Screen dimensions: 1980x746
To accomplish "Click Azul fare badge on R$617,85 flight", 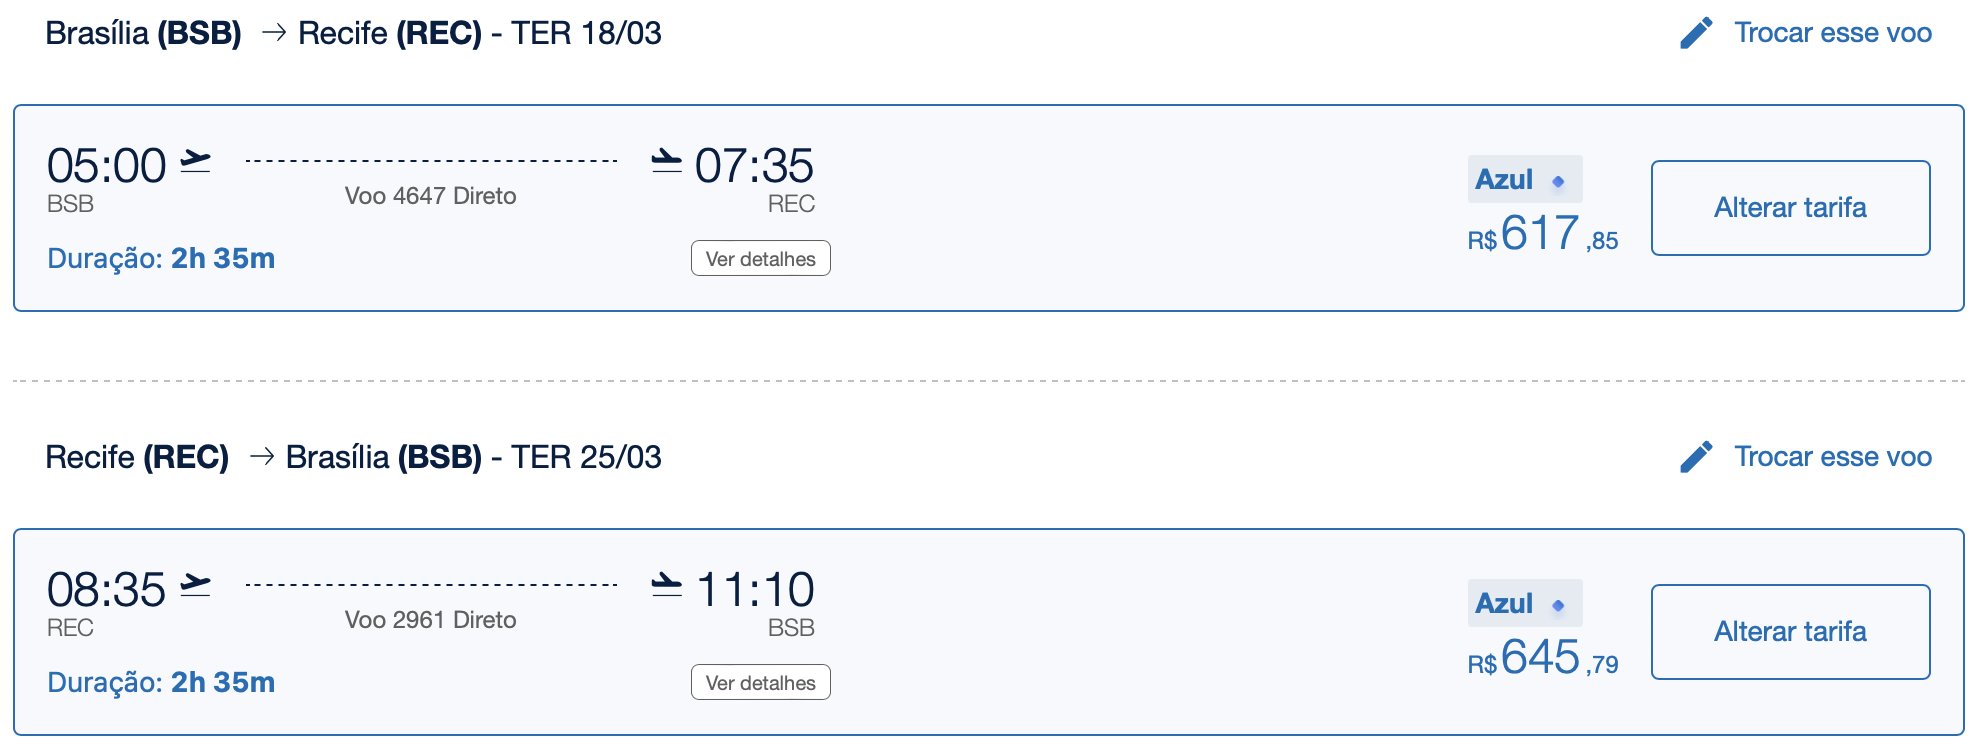I will (1524, 179).
